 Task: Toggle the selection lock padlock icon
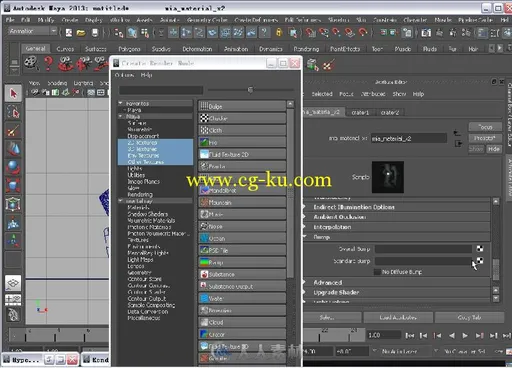coord(279,32)
